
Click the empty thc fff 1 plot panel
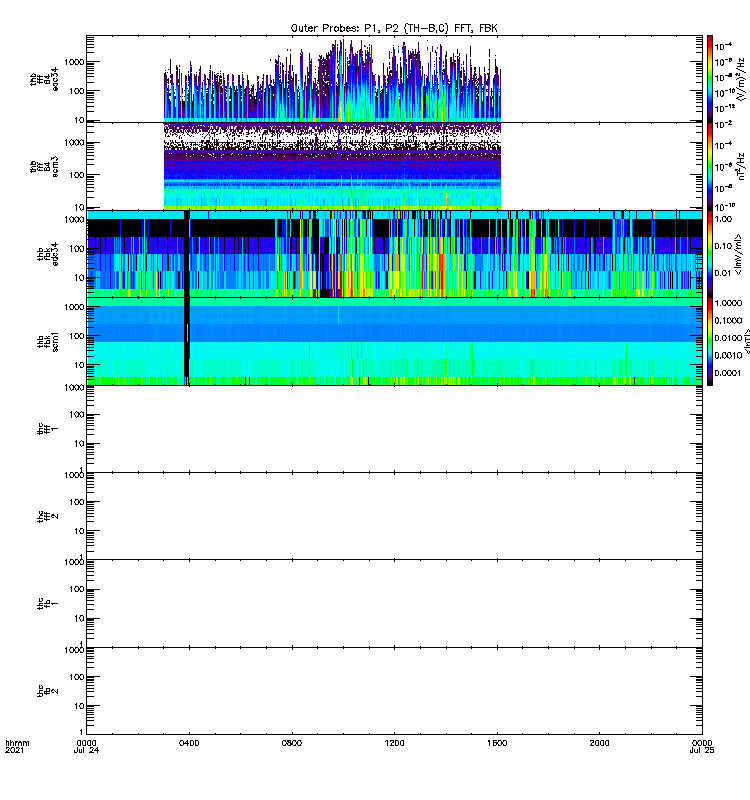coord(394,429)
